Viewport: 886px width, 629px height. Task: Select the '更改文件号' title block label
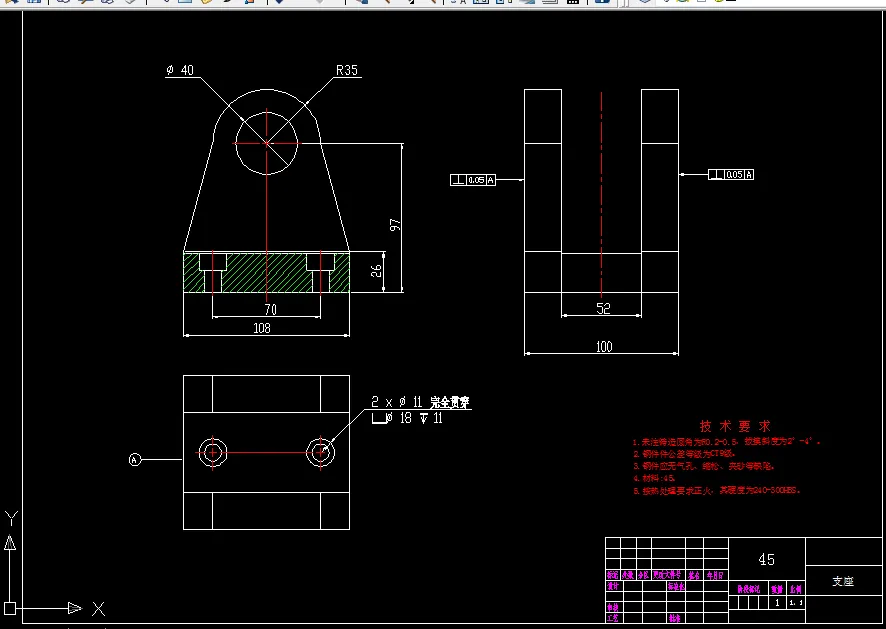(667, 575)
